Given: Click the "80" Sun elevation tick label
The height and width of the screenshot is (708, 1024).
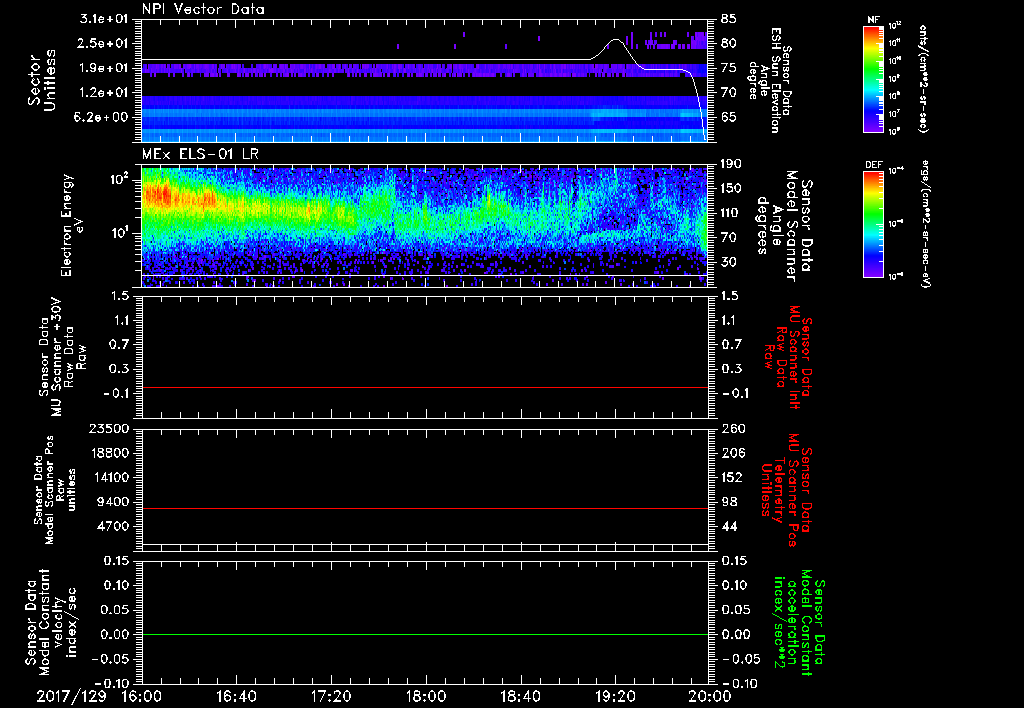Looking at the screenshot, I should click(729, 43).
